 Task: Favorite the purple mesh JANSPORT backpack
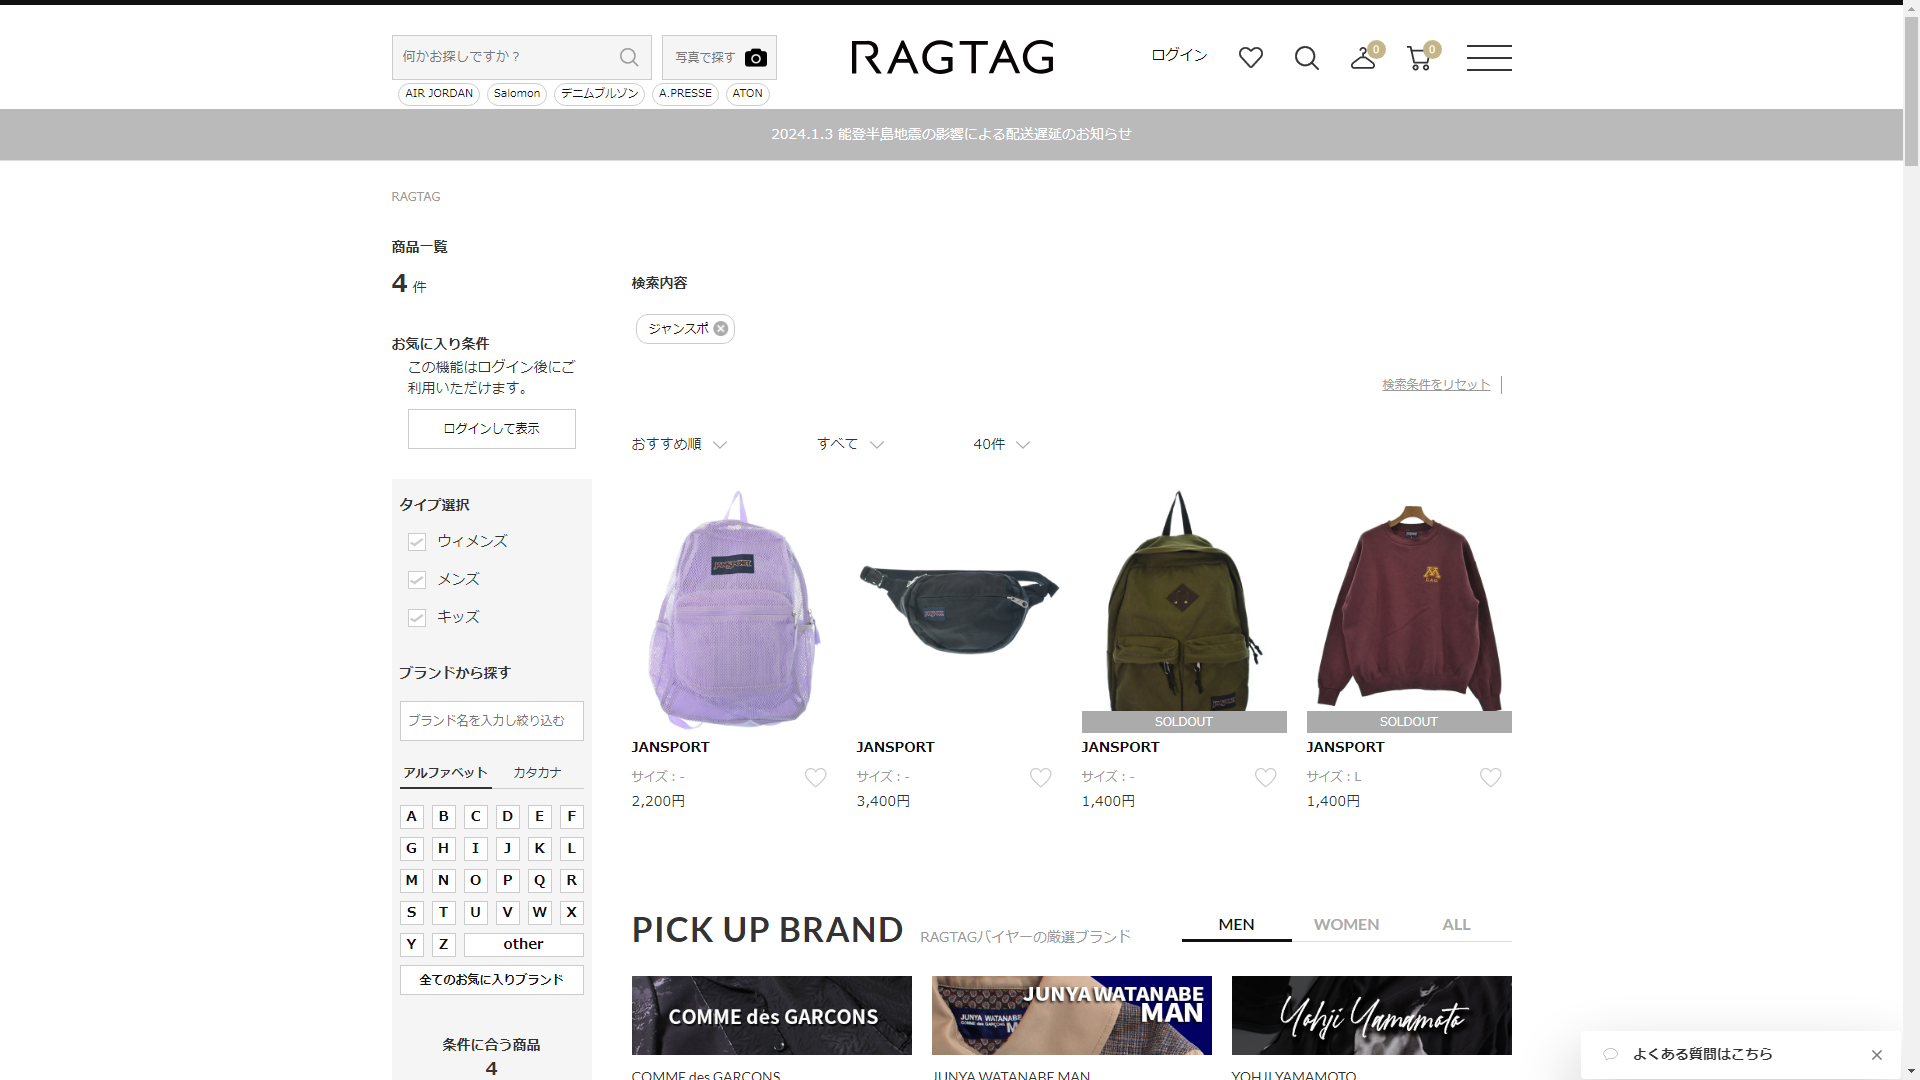pyautogui.click(x=815, y=777)
